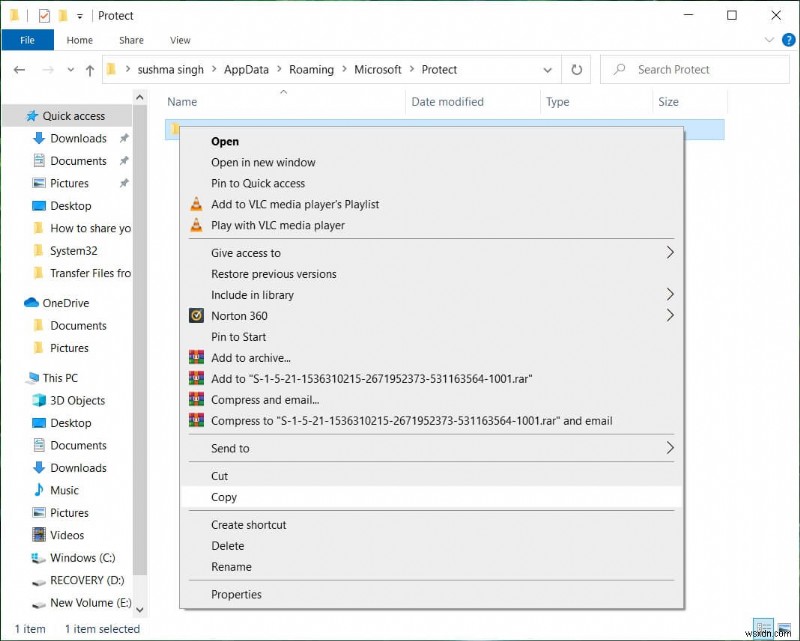Expand the address bar history dropdown

pos(547,70)
